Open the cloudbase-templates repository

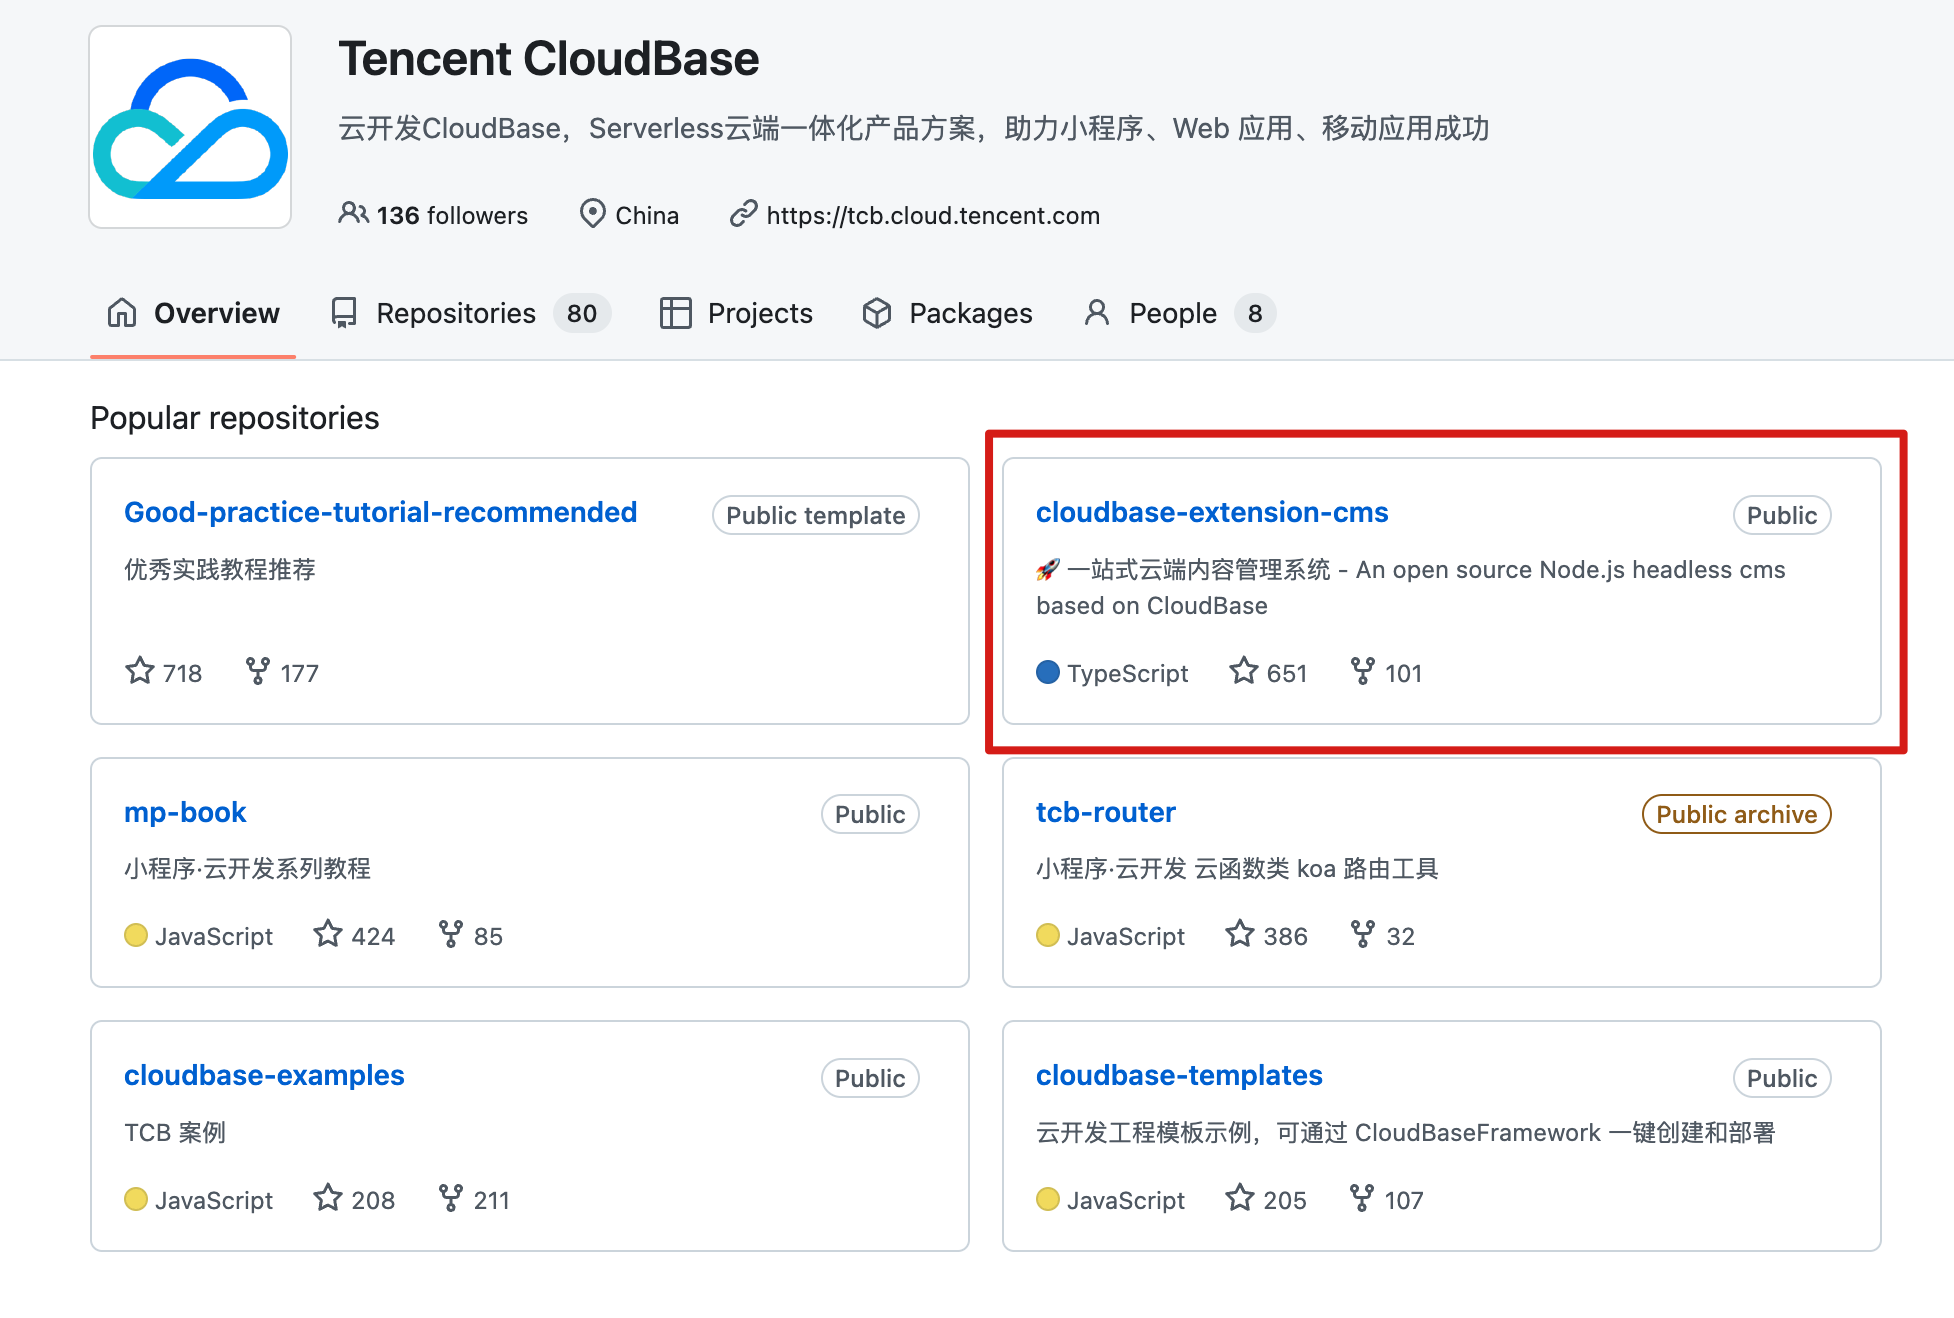point(1179,1075)
